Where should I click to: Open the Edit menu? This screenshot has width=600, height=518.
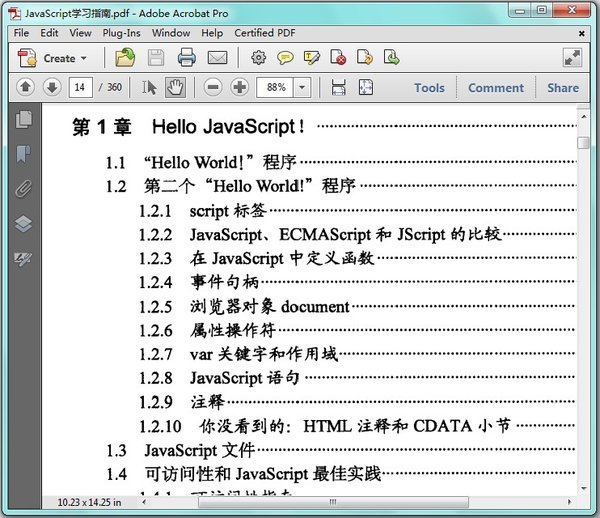coord(49,33)
